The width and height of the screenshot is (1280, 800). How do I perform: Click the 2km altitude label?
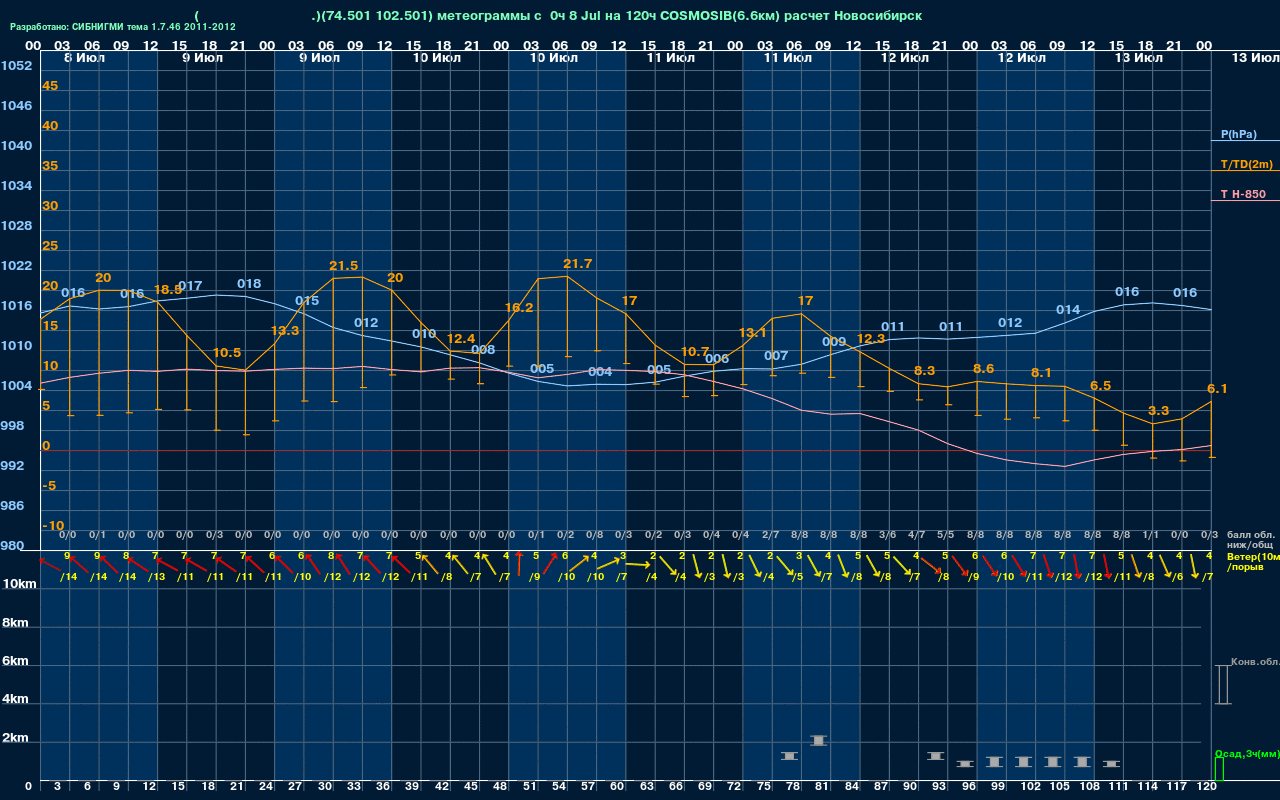click(x=15, y=739)
